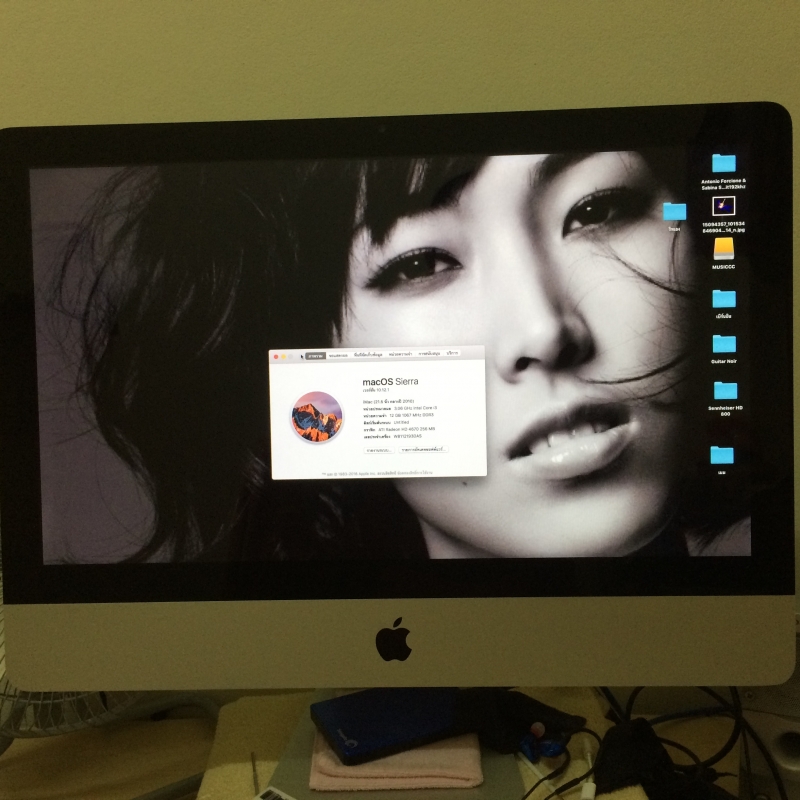Switch to the Memory (หน่วยความจำ) tab
The image size is (800, 800).
pos(401,355)
